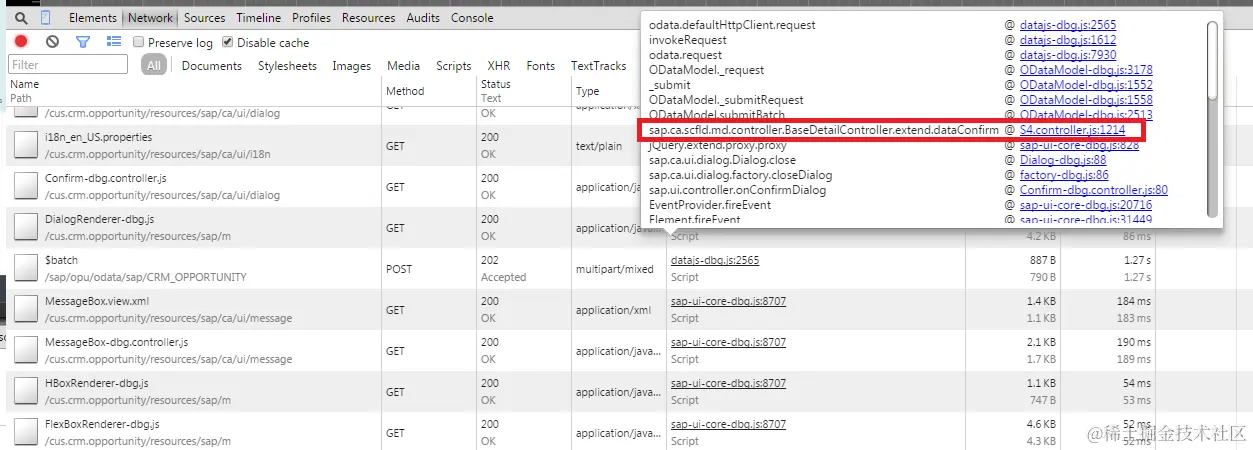Open datajs-dbg.js:2565 initiator in $batch row

coord(715,260)
